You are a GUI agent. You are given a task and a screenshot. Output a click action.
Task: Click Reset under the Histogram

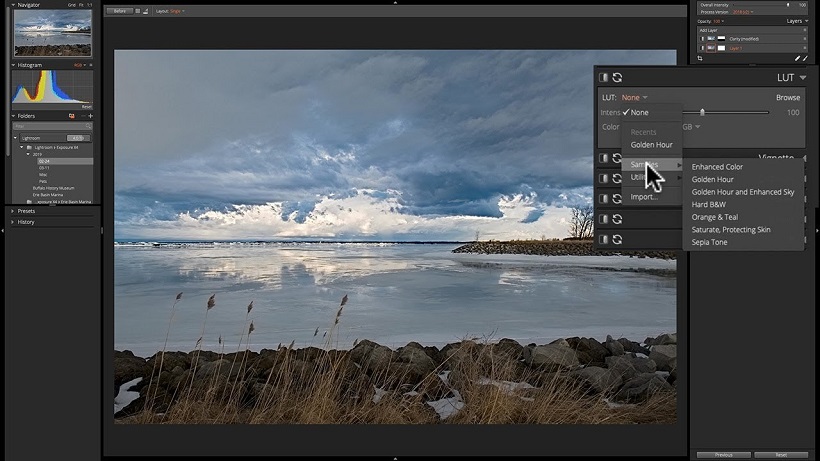coord(87,107)
